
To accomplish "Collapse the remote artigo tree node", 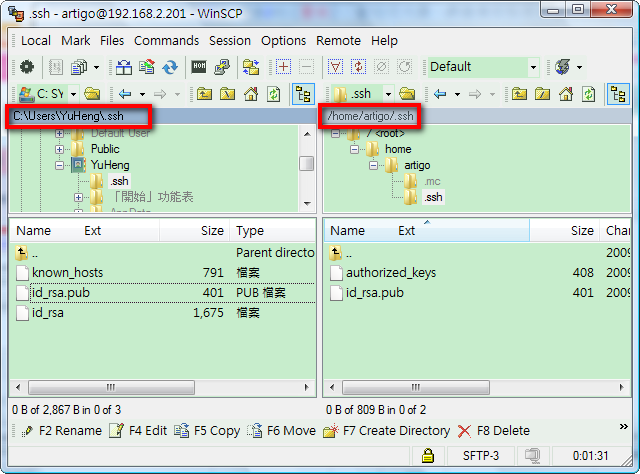I will click(373, 165).
